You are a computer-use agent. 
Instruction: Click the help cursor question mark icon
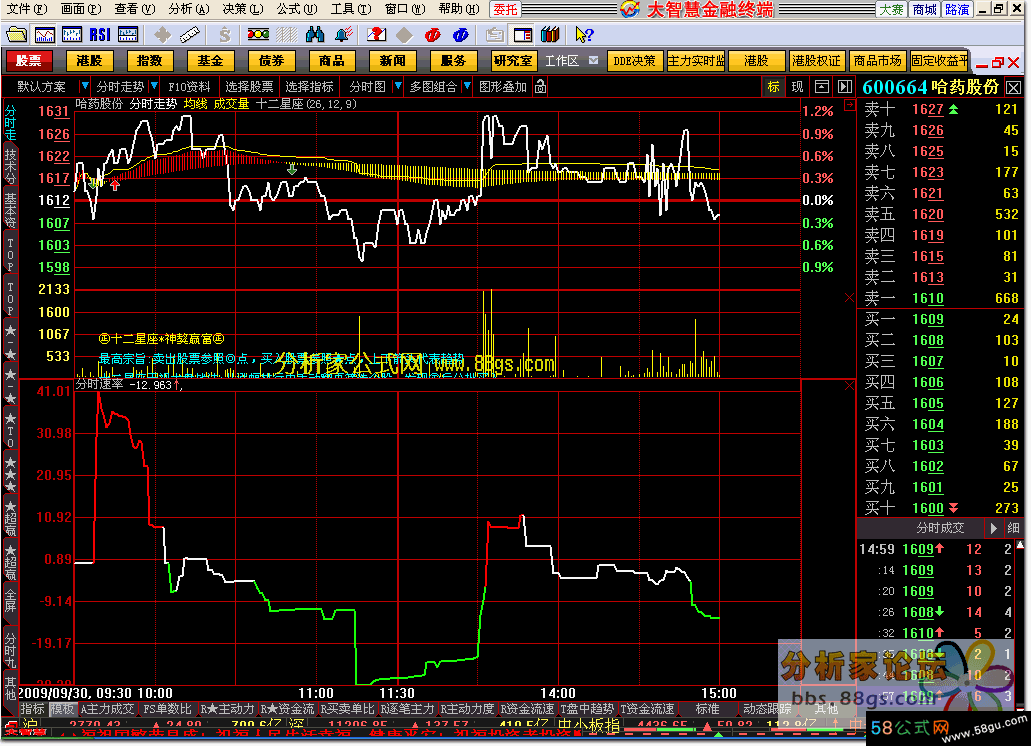click(585, 34)
